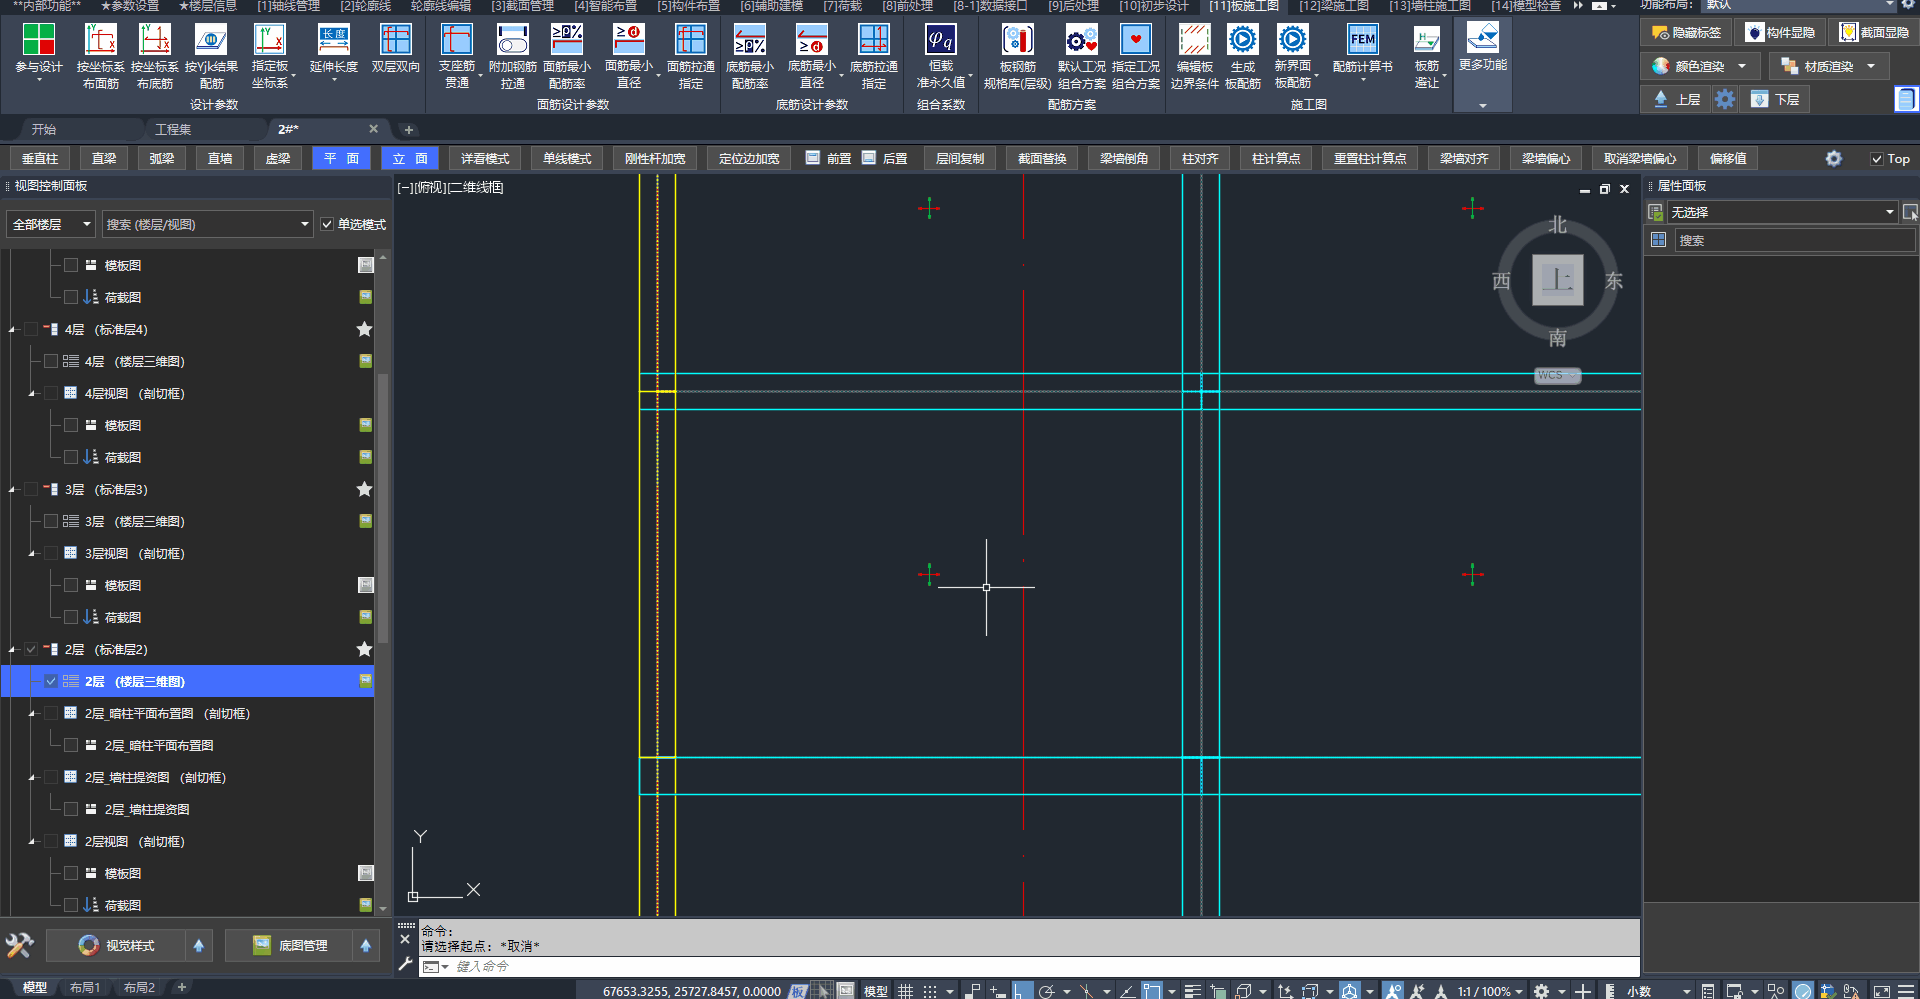The image size is (1920, 999).
Task: Open the 配筋计算书 FEM icon
Action: tap(1362, 41)
